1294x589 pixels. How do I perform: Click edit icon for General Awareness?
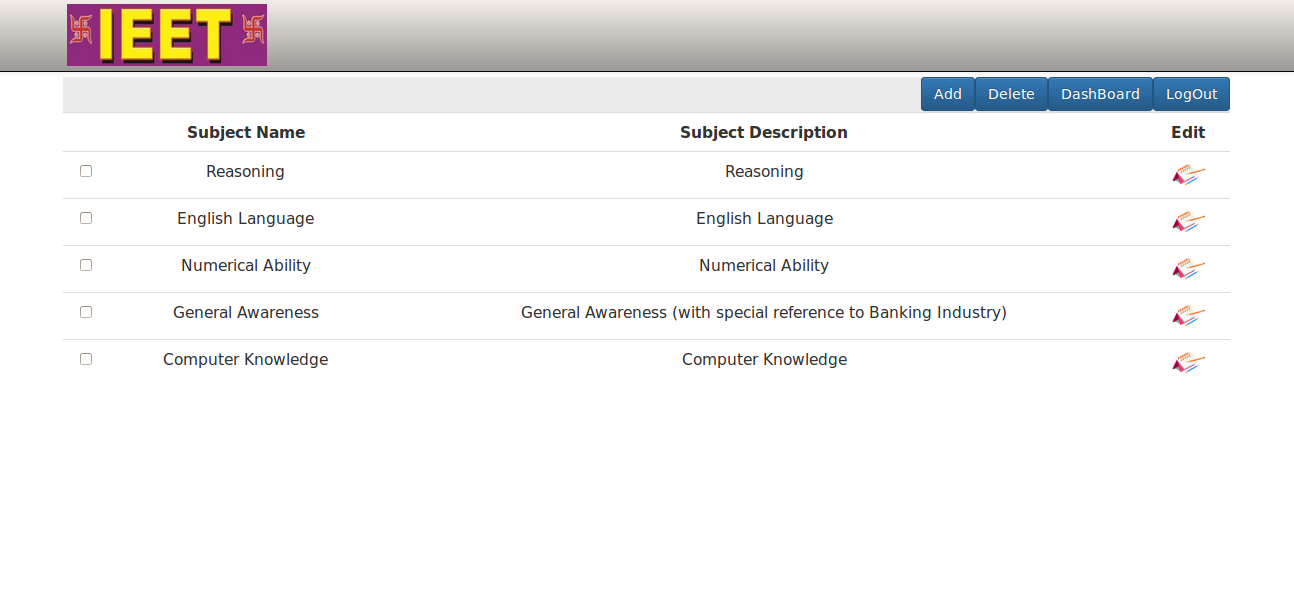1188,316
